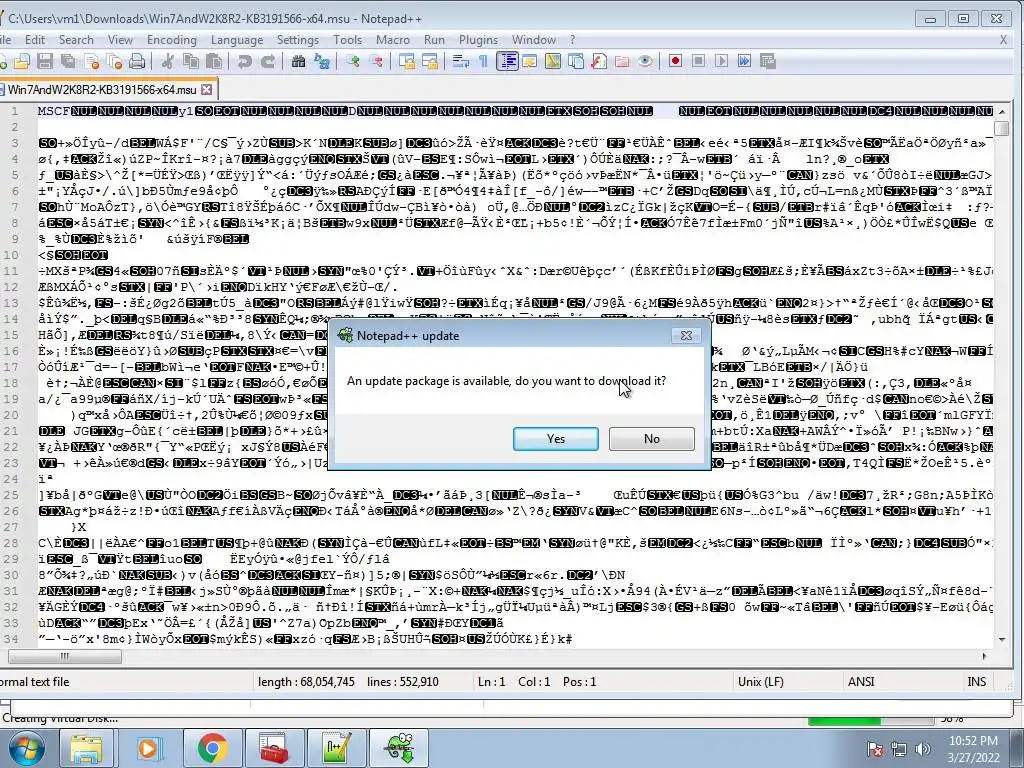Click the Stop Recording macro icon
The image size is (1024, 768).
coord(699,61)
